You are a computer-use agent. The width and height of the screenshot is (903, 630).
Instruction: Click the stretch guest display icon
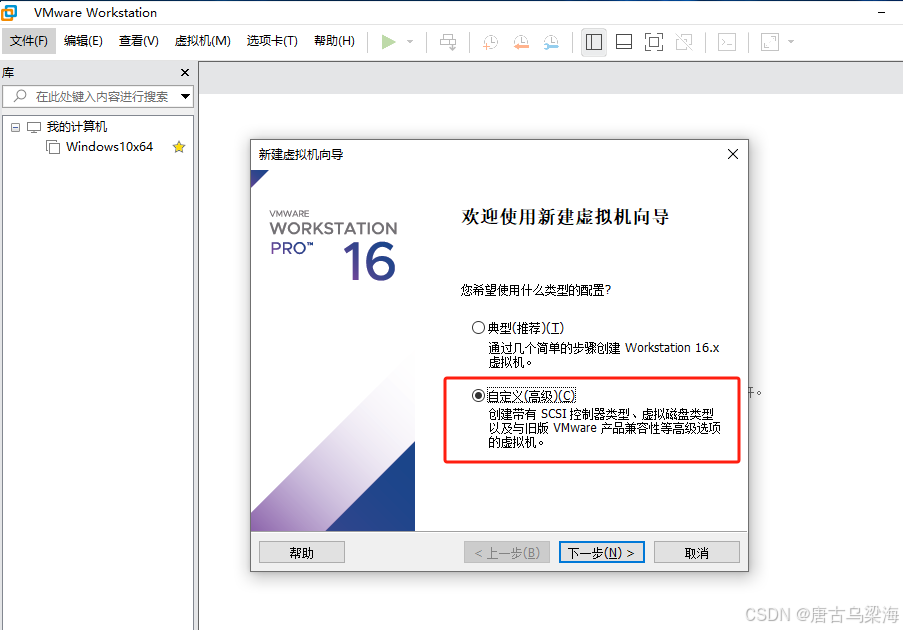click(x=770, y=41)
